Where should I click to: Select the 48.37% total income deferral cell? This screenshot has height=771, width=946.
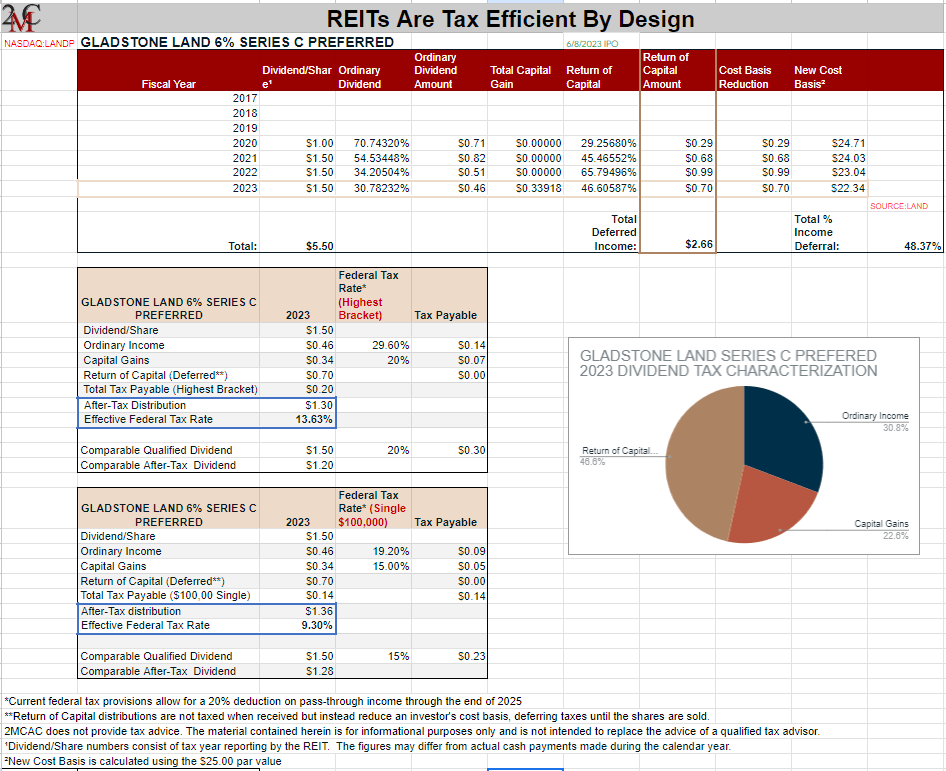tap(920, 246)
